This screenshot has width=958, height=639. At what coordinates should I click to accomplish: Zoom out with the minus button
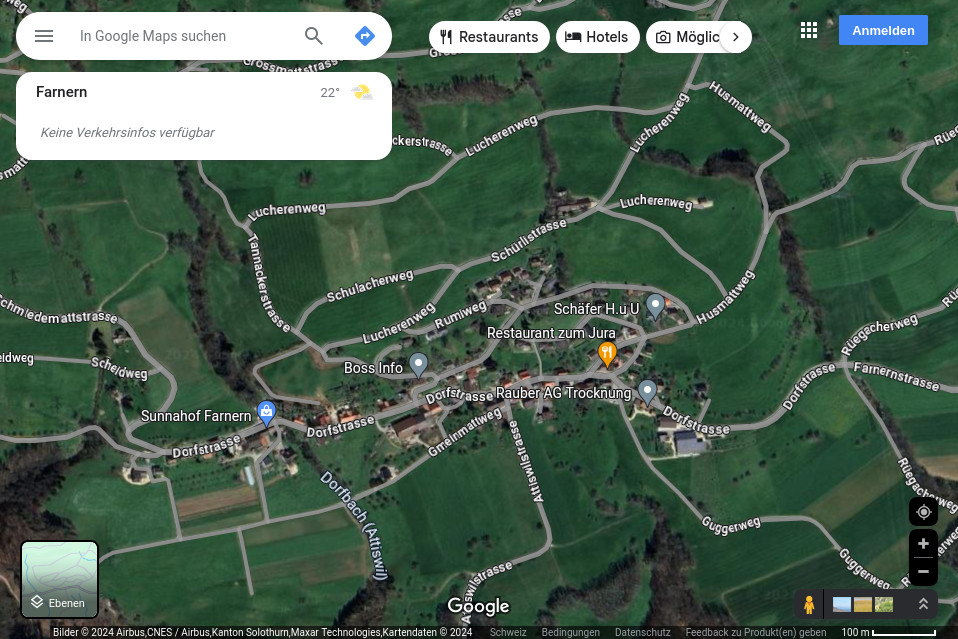tap(923, 571)
